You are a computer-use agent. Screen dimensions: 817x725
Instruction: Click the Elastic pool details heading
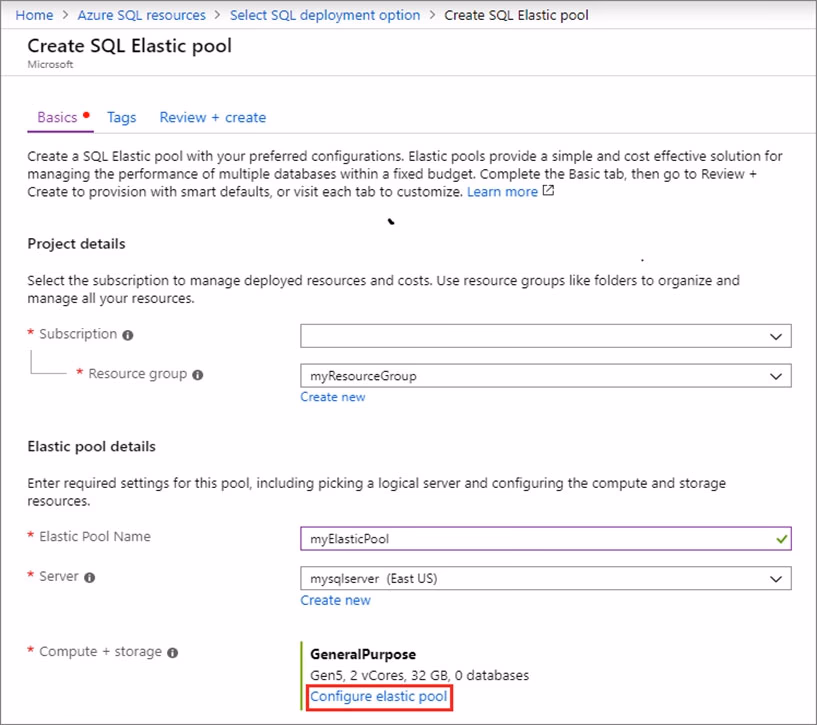[x=92, y=447]
